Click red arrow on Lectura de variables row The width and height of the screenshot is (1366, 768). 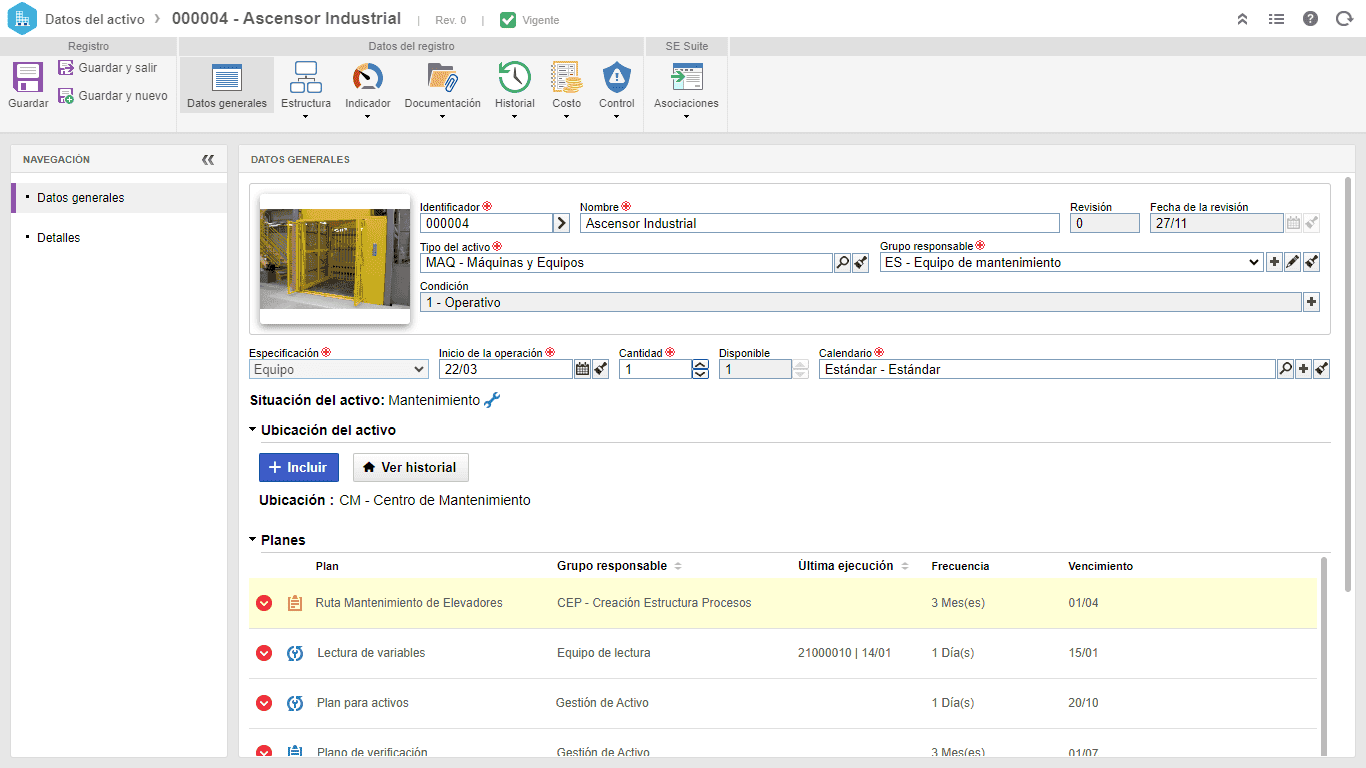(x=264, y=653)
